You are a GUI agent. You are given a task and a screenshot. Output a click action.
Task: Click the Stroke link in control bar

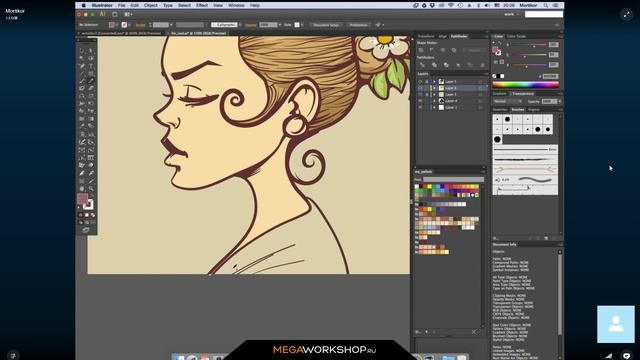click(140, 25)
